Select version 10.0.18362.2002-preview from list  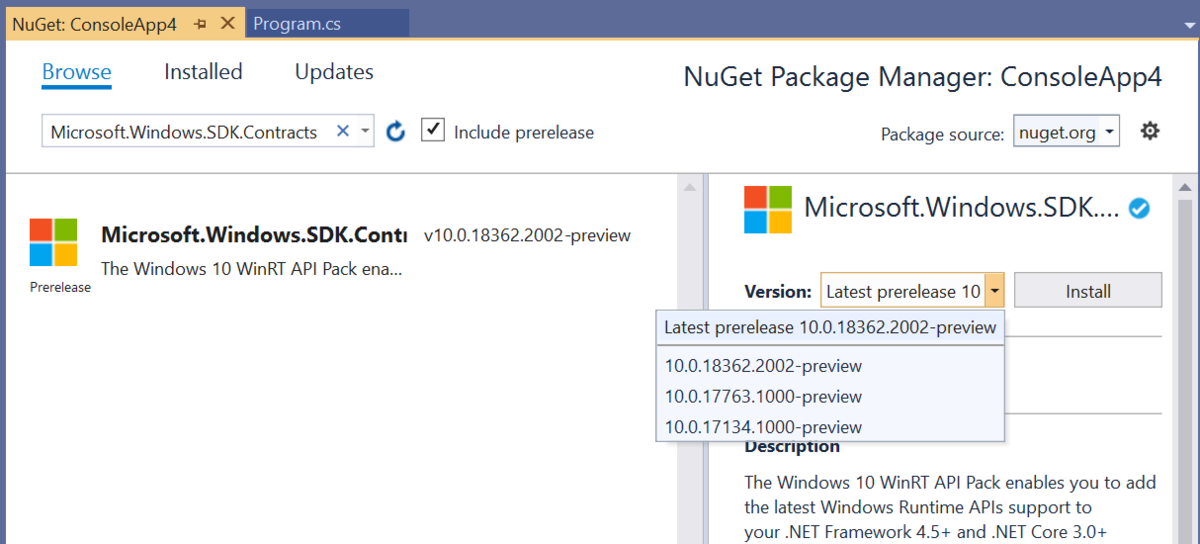click(830, 366)
